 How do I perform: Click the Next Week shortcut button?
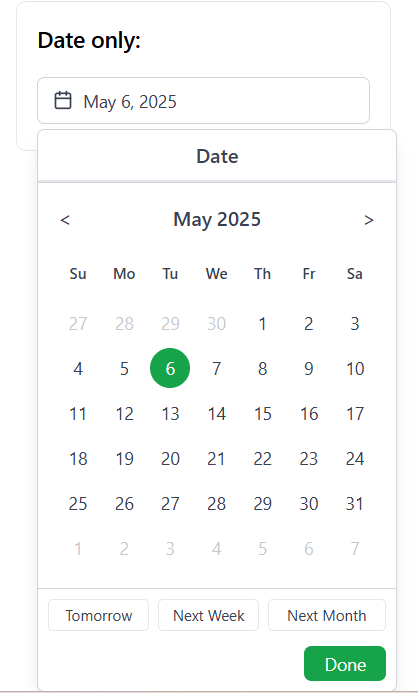209,615
